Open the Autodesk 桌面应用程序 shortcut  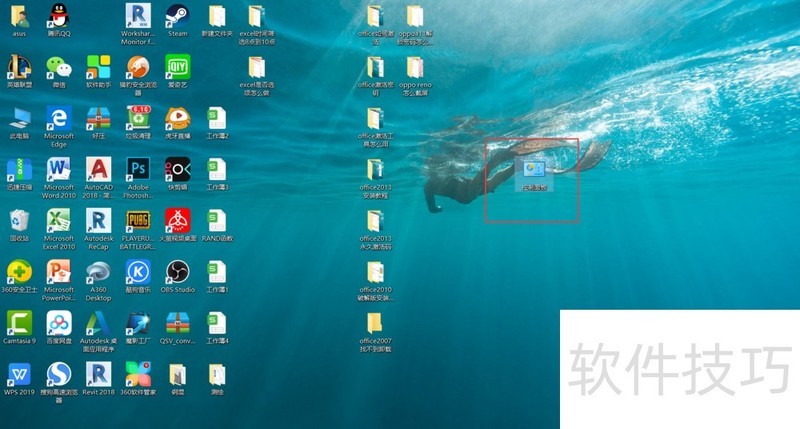[x=98, y=323]
